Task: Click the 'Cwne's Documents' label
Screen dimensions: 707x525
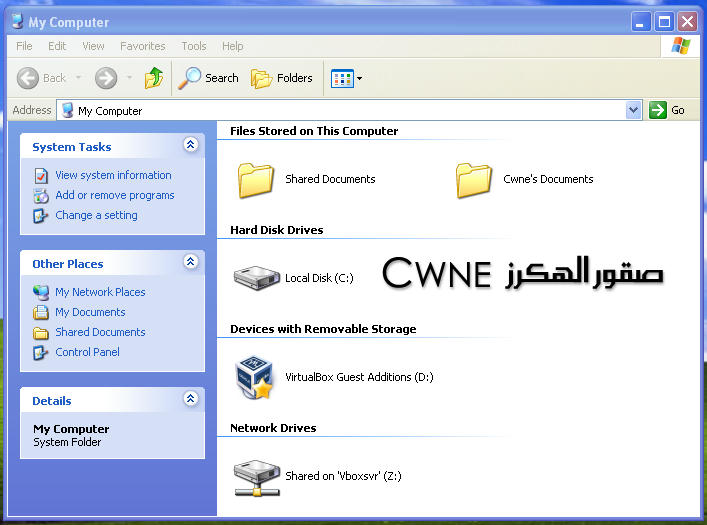Action: (548, 179)
